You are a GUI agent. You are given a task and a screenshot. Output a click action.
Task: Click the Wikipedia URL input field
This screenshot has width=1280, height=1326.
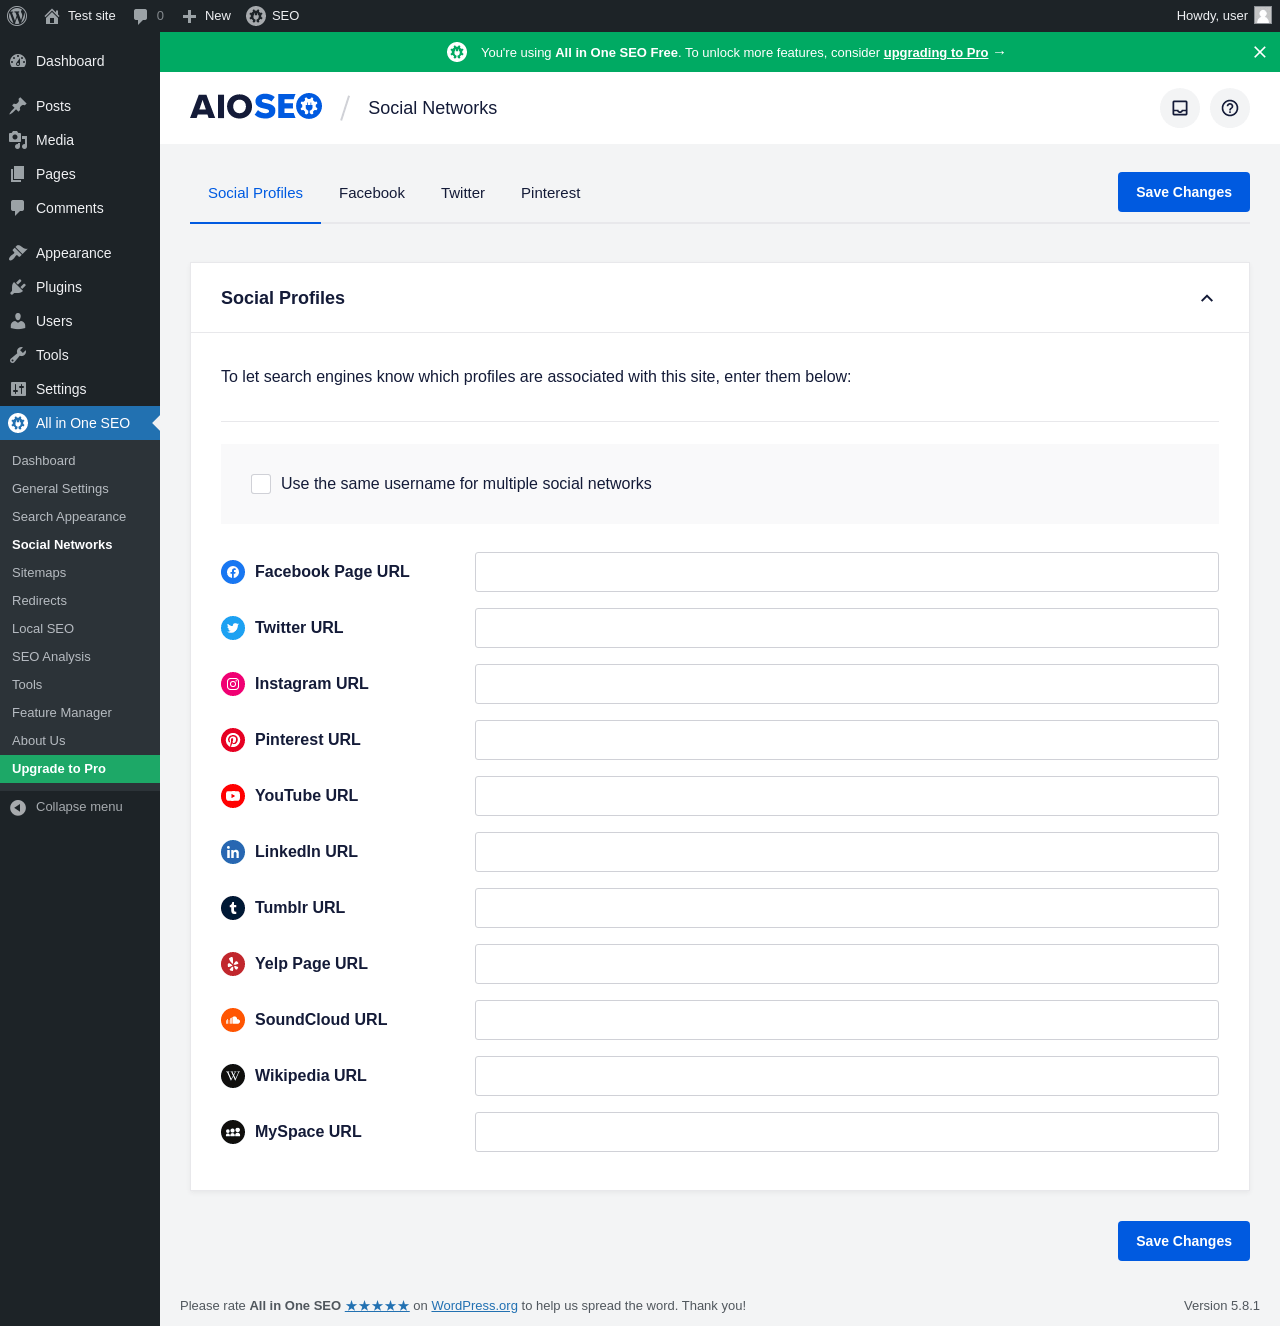click(x=847, y=1076)
